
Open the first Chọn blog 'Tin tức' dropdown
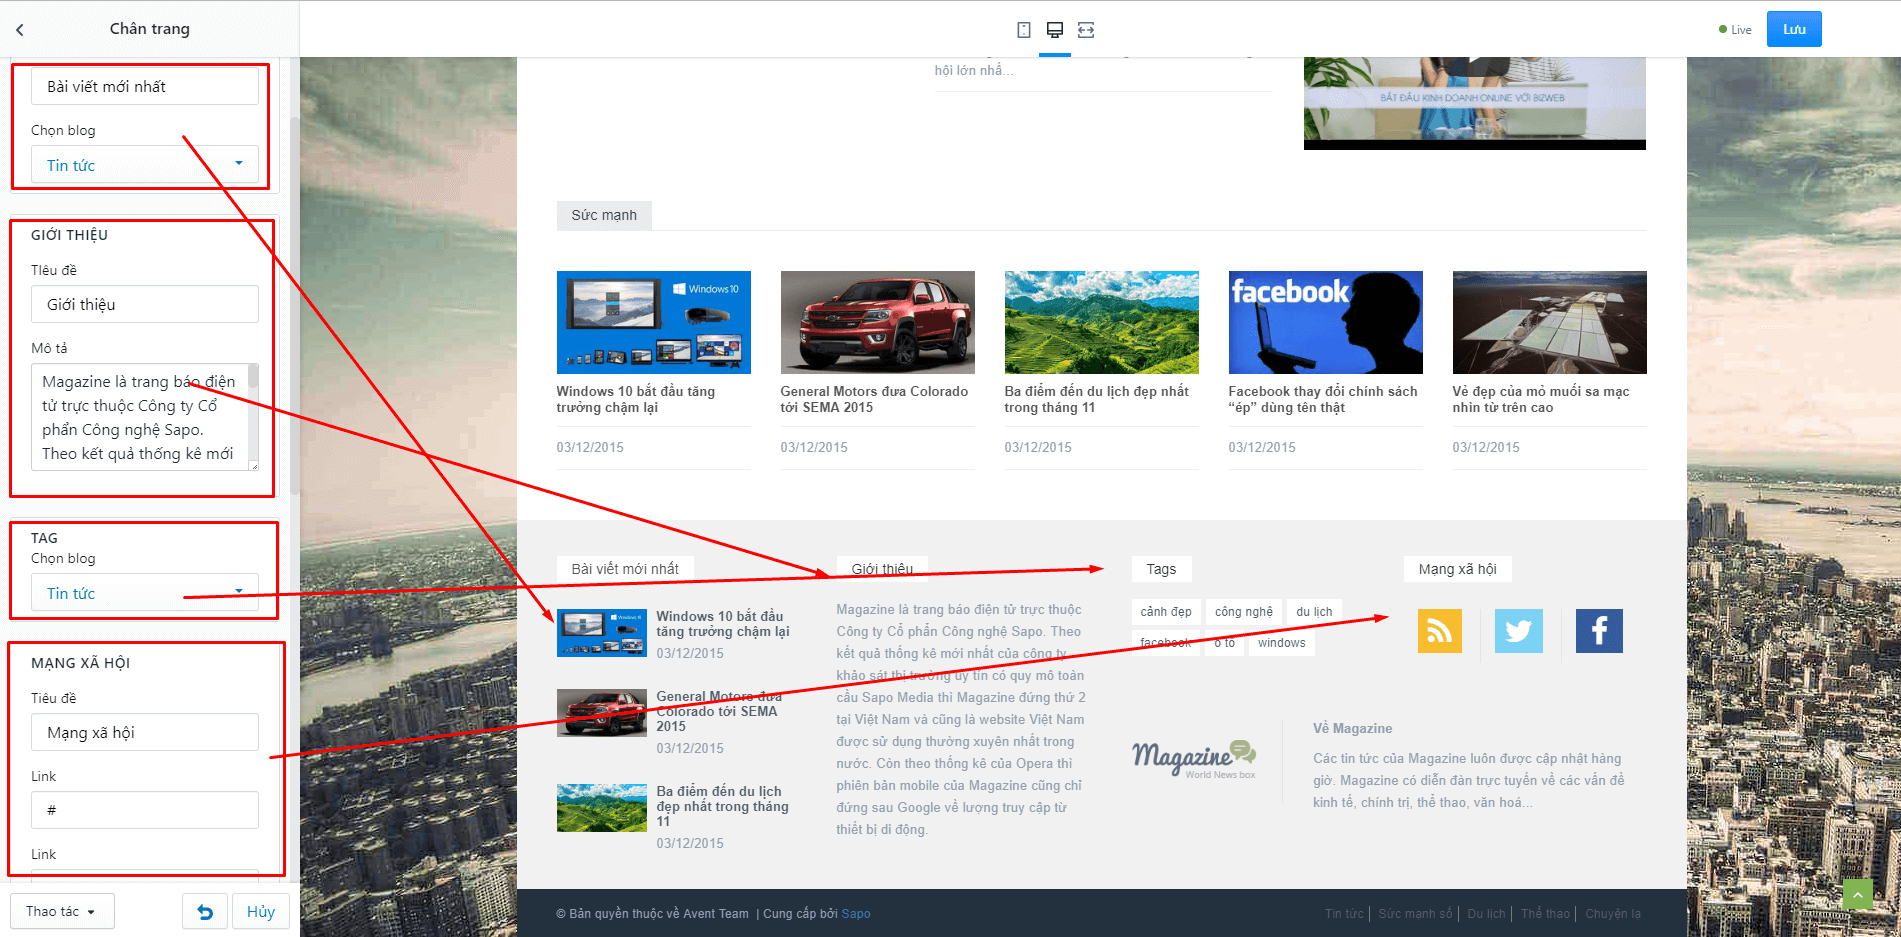click(145, 165)
